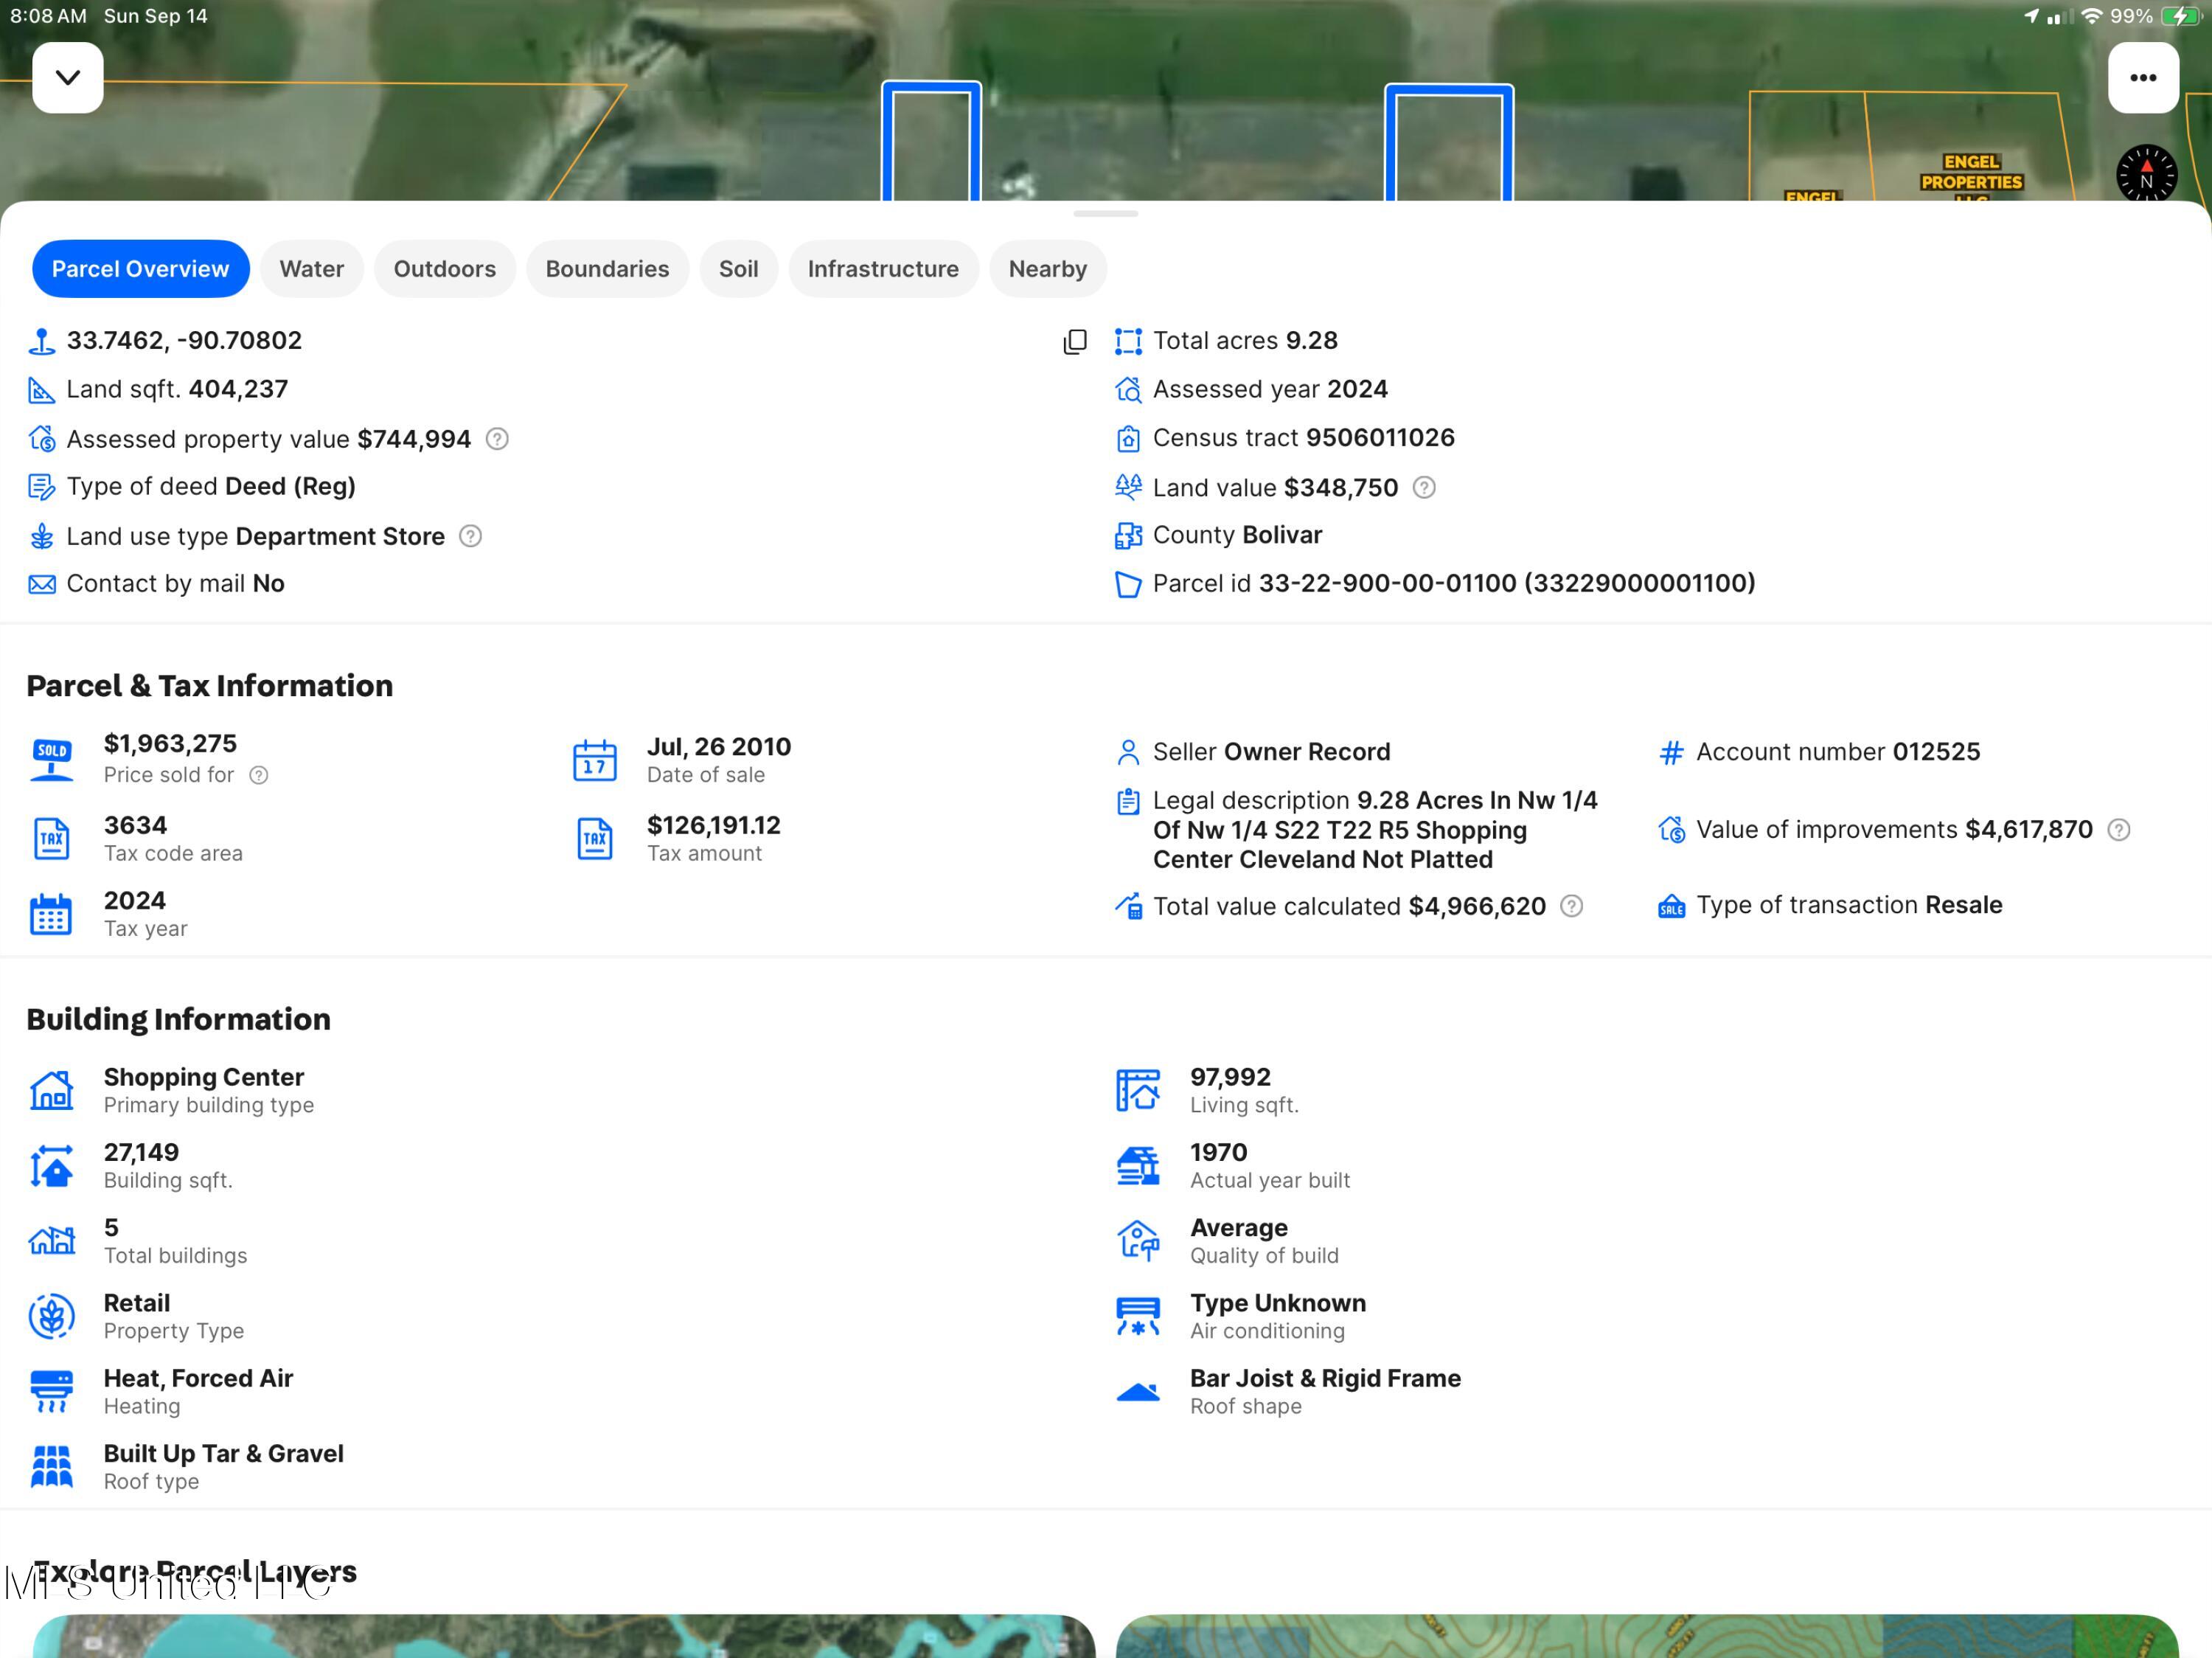Open the Outdoors tab

[444, 269]
